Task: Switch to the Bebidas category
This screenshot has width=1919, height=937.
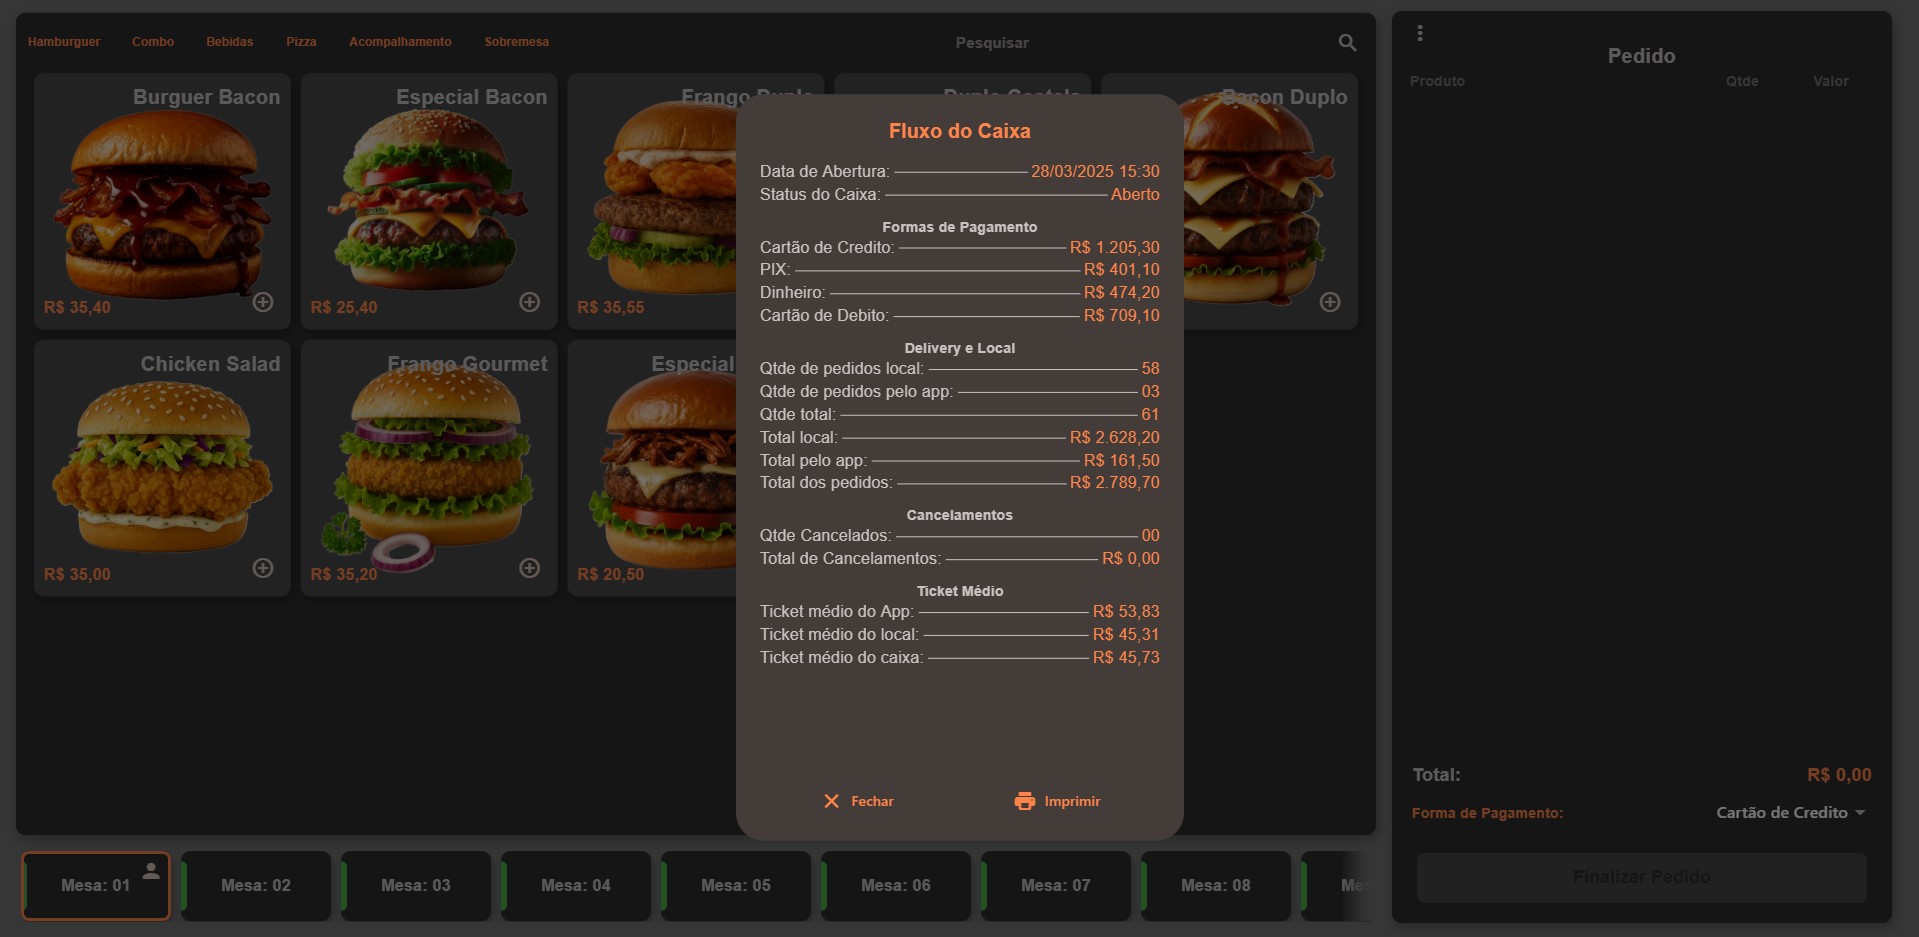Action: pos(230,42)
